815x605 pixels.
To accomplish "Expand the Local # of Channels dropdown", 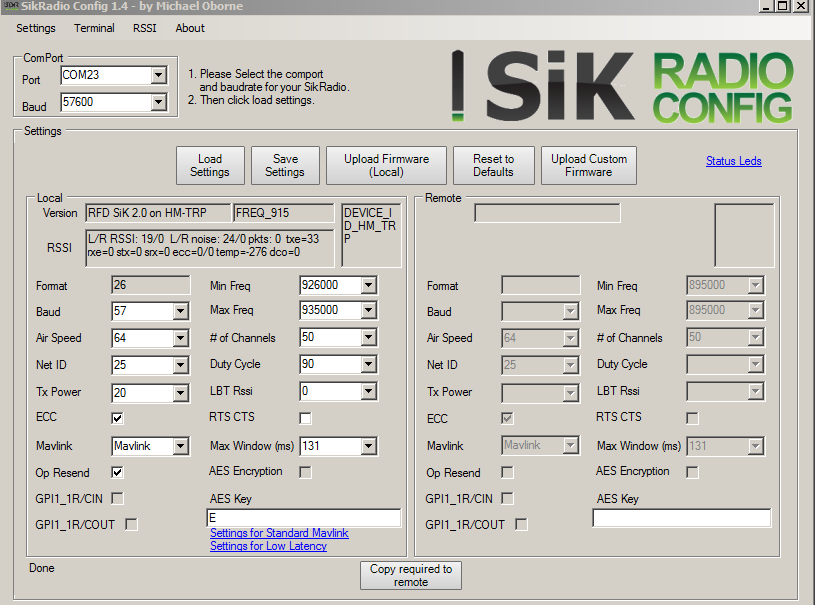I will pyautogui.click(x=369, y=337).
